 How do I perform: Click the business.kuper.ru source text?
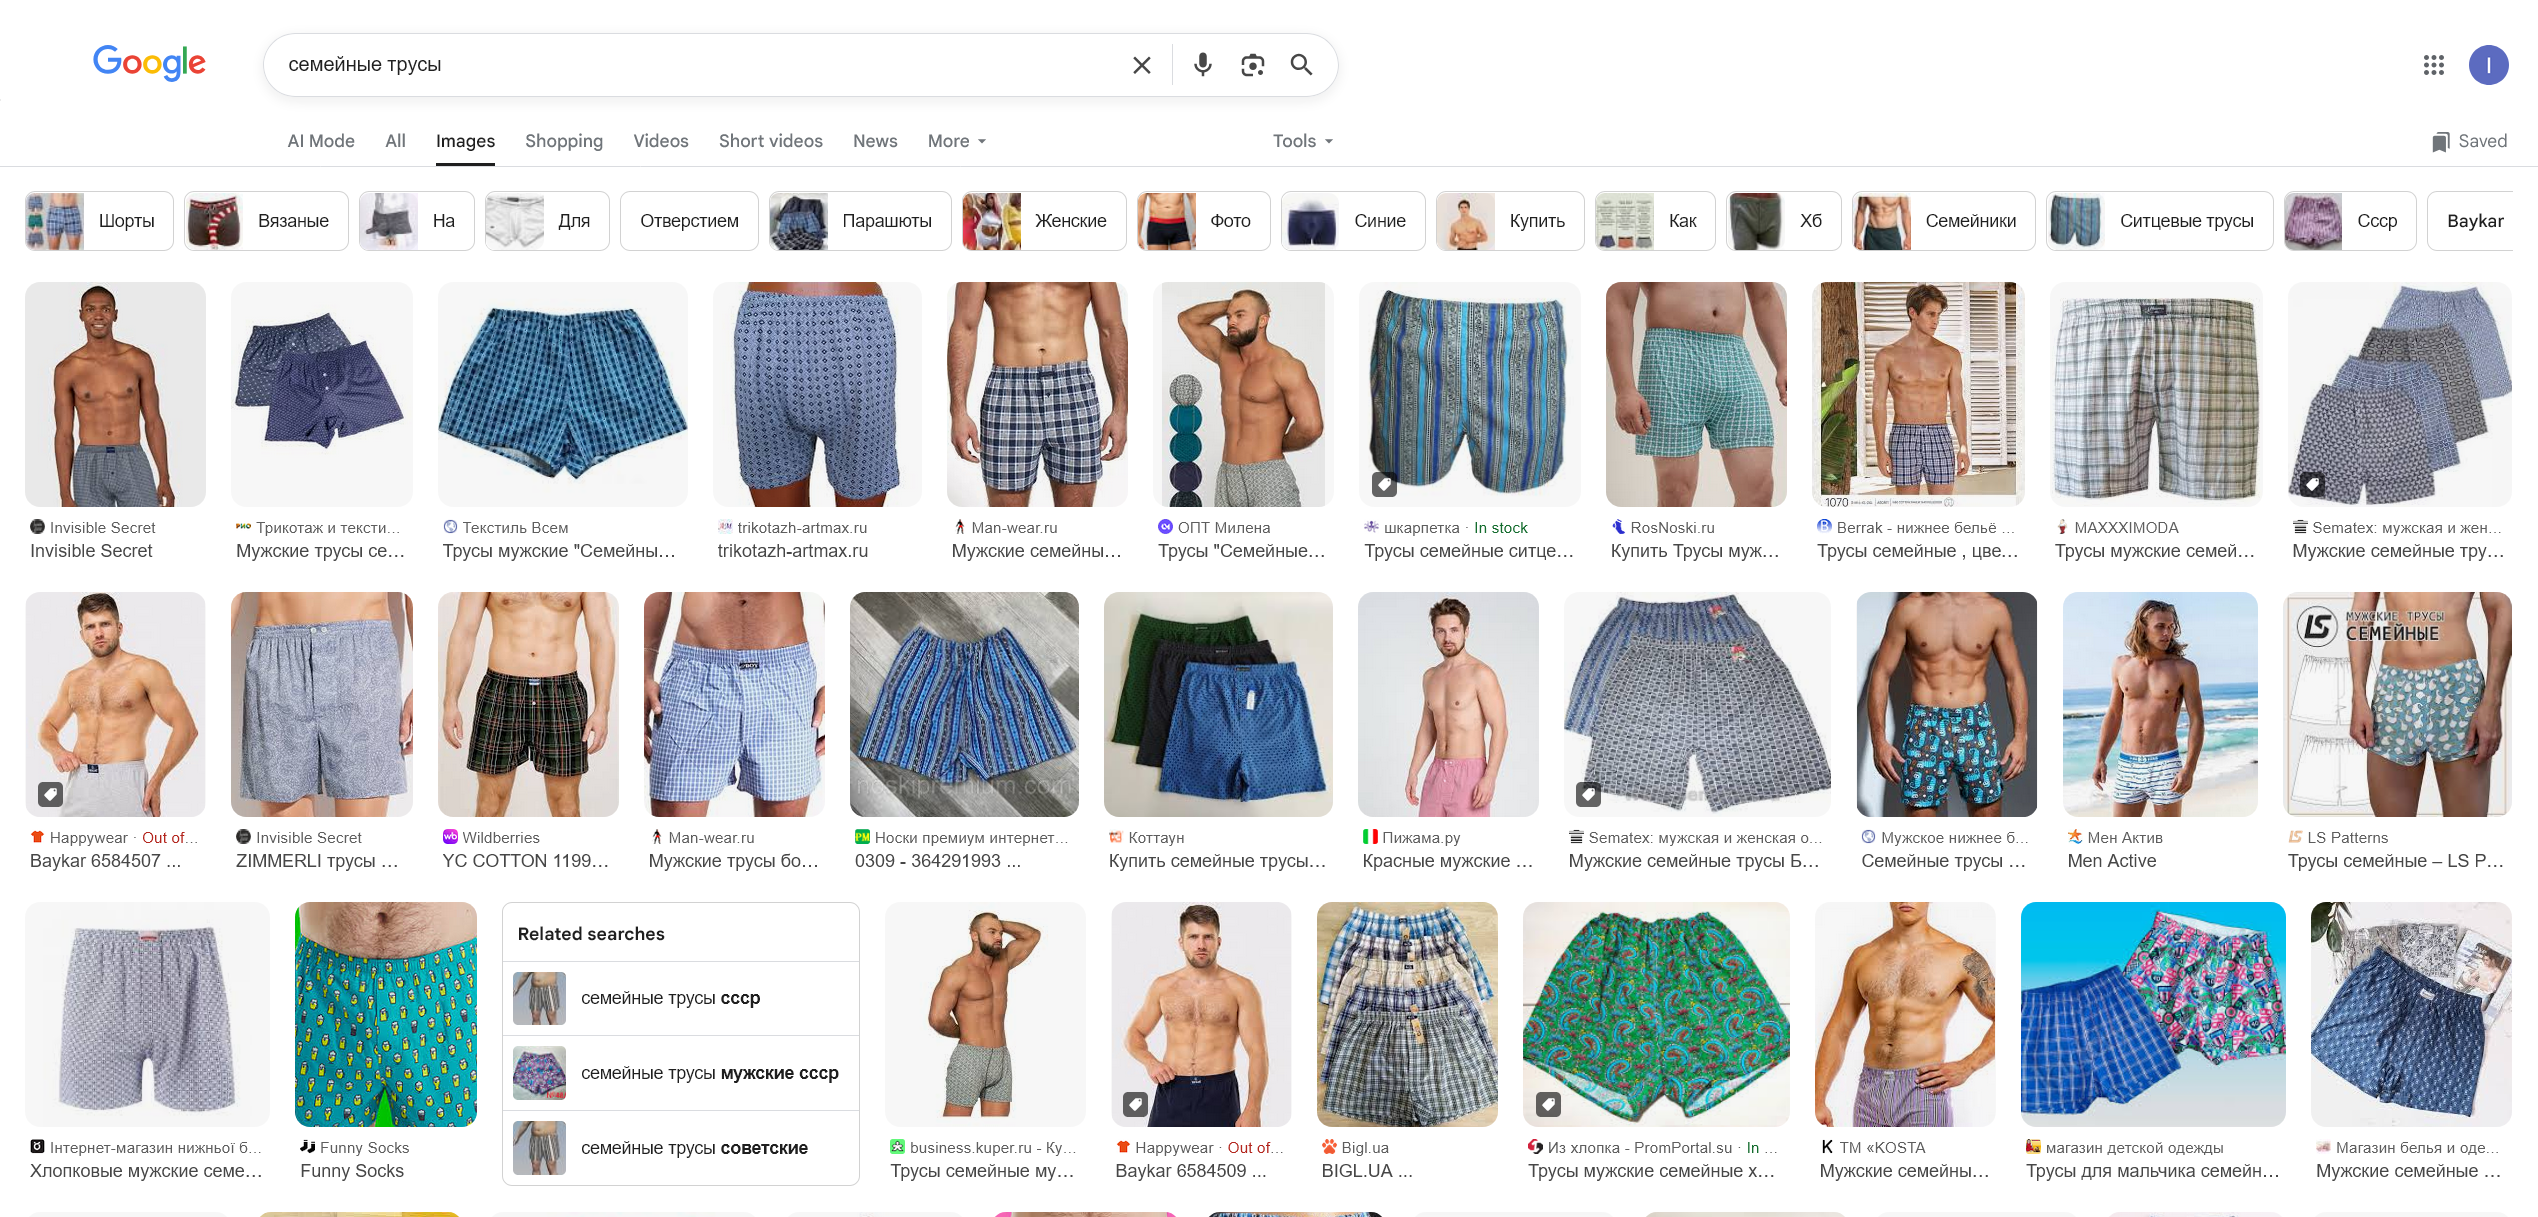pos(993,1148)
